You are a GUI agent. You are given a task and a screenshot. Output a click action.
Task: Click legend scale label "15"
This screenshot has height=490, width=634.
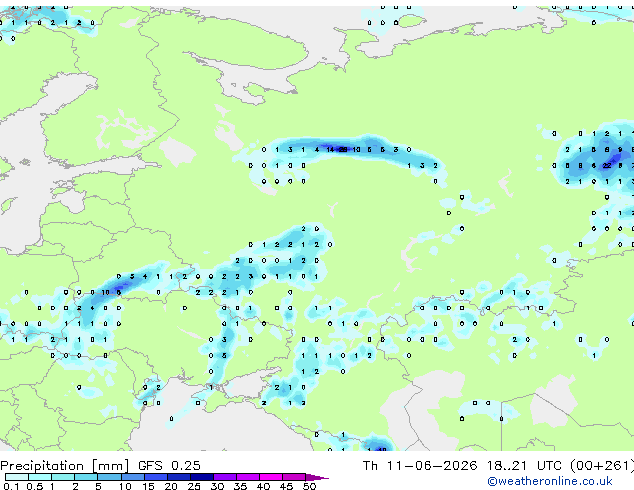(x=148, y=486)
